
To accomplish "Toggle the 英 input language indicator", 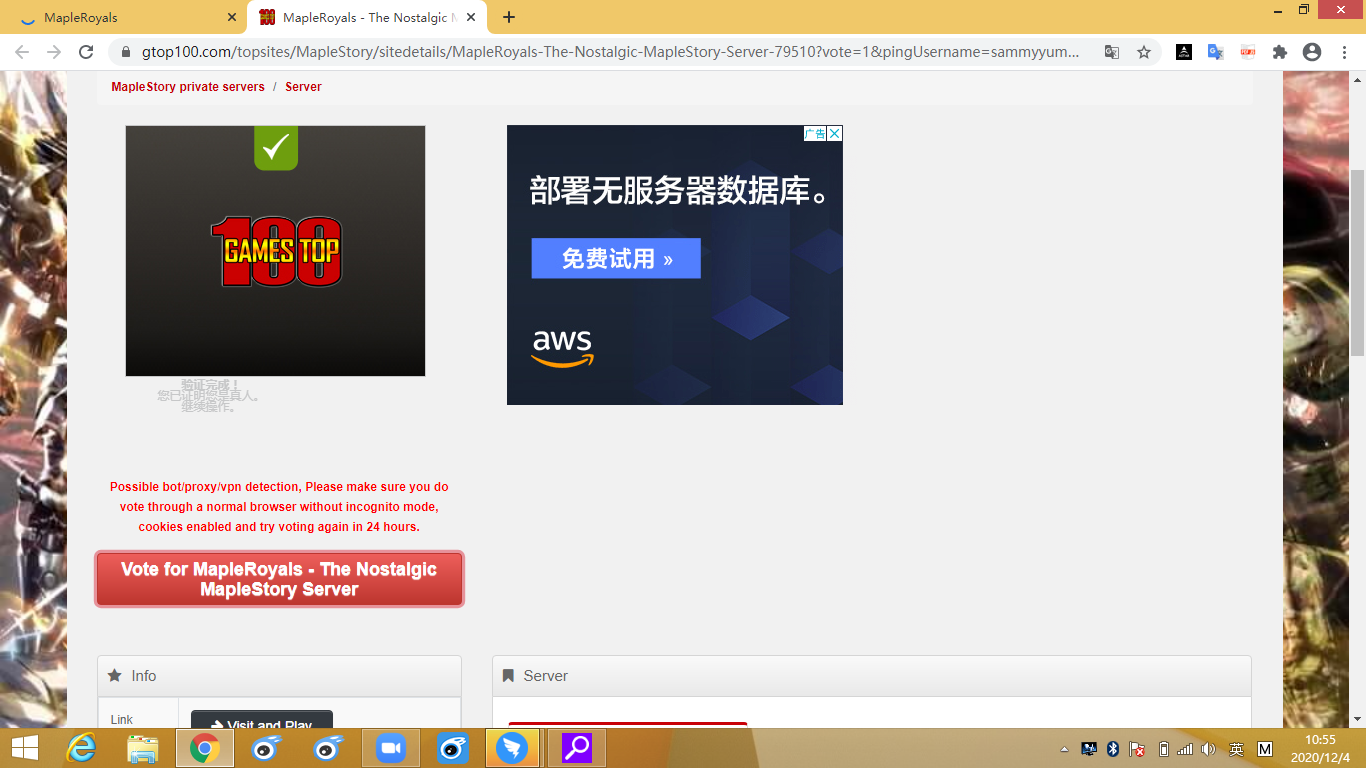I will [x=1237, y=749].
